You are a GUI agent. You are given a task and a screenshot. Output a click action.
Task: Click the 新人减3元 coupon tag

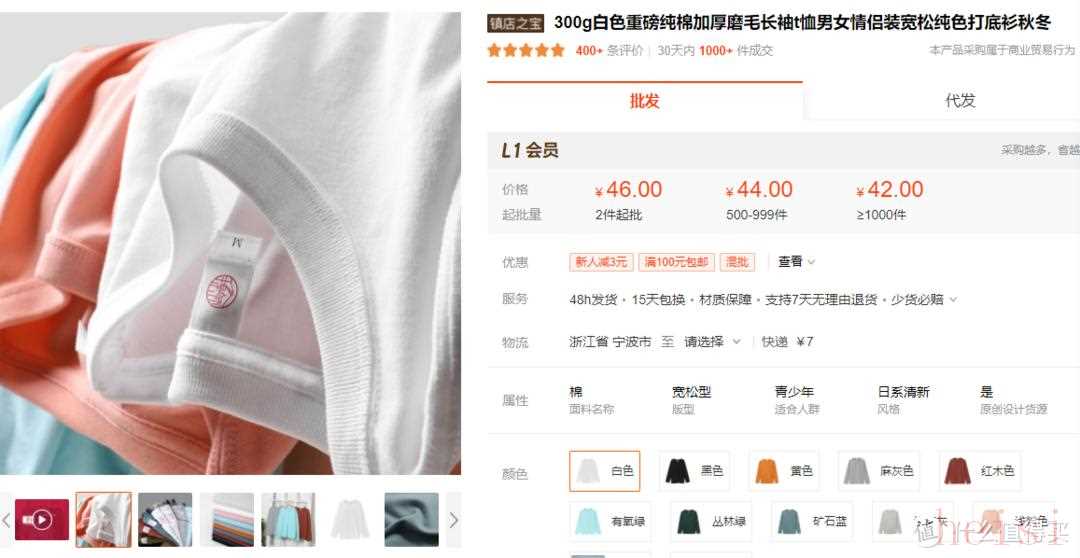click(601, 262)
